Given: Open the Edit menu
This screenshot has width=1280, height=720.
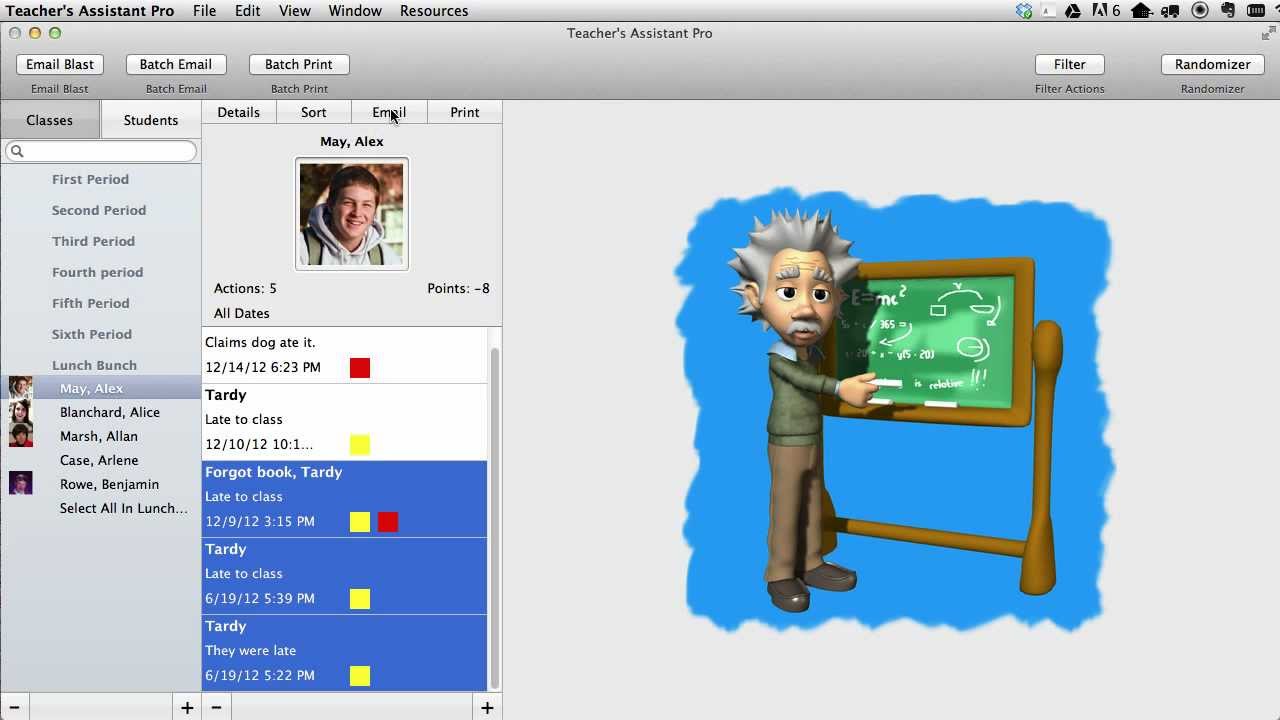Looking at the screenshot, I should coord(247,11).
